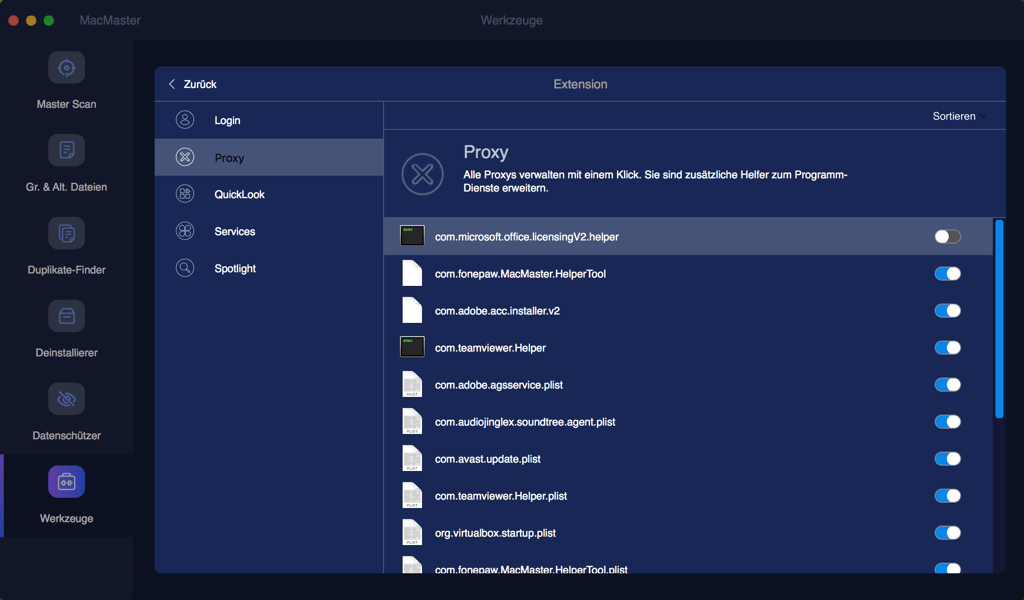Click the Login user icon

coord(185,119)
